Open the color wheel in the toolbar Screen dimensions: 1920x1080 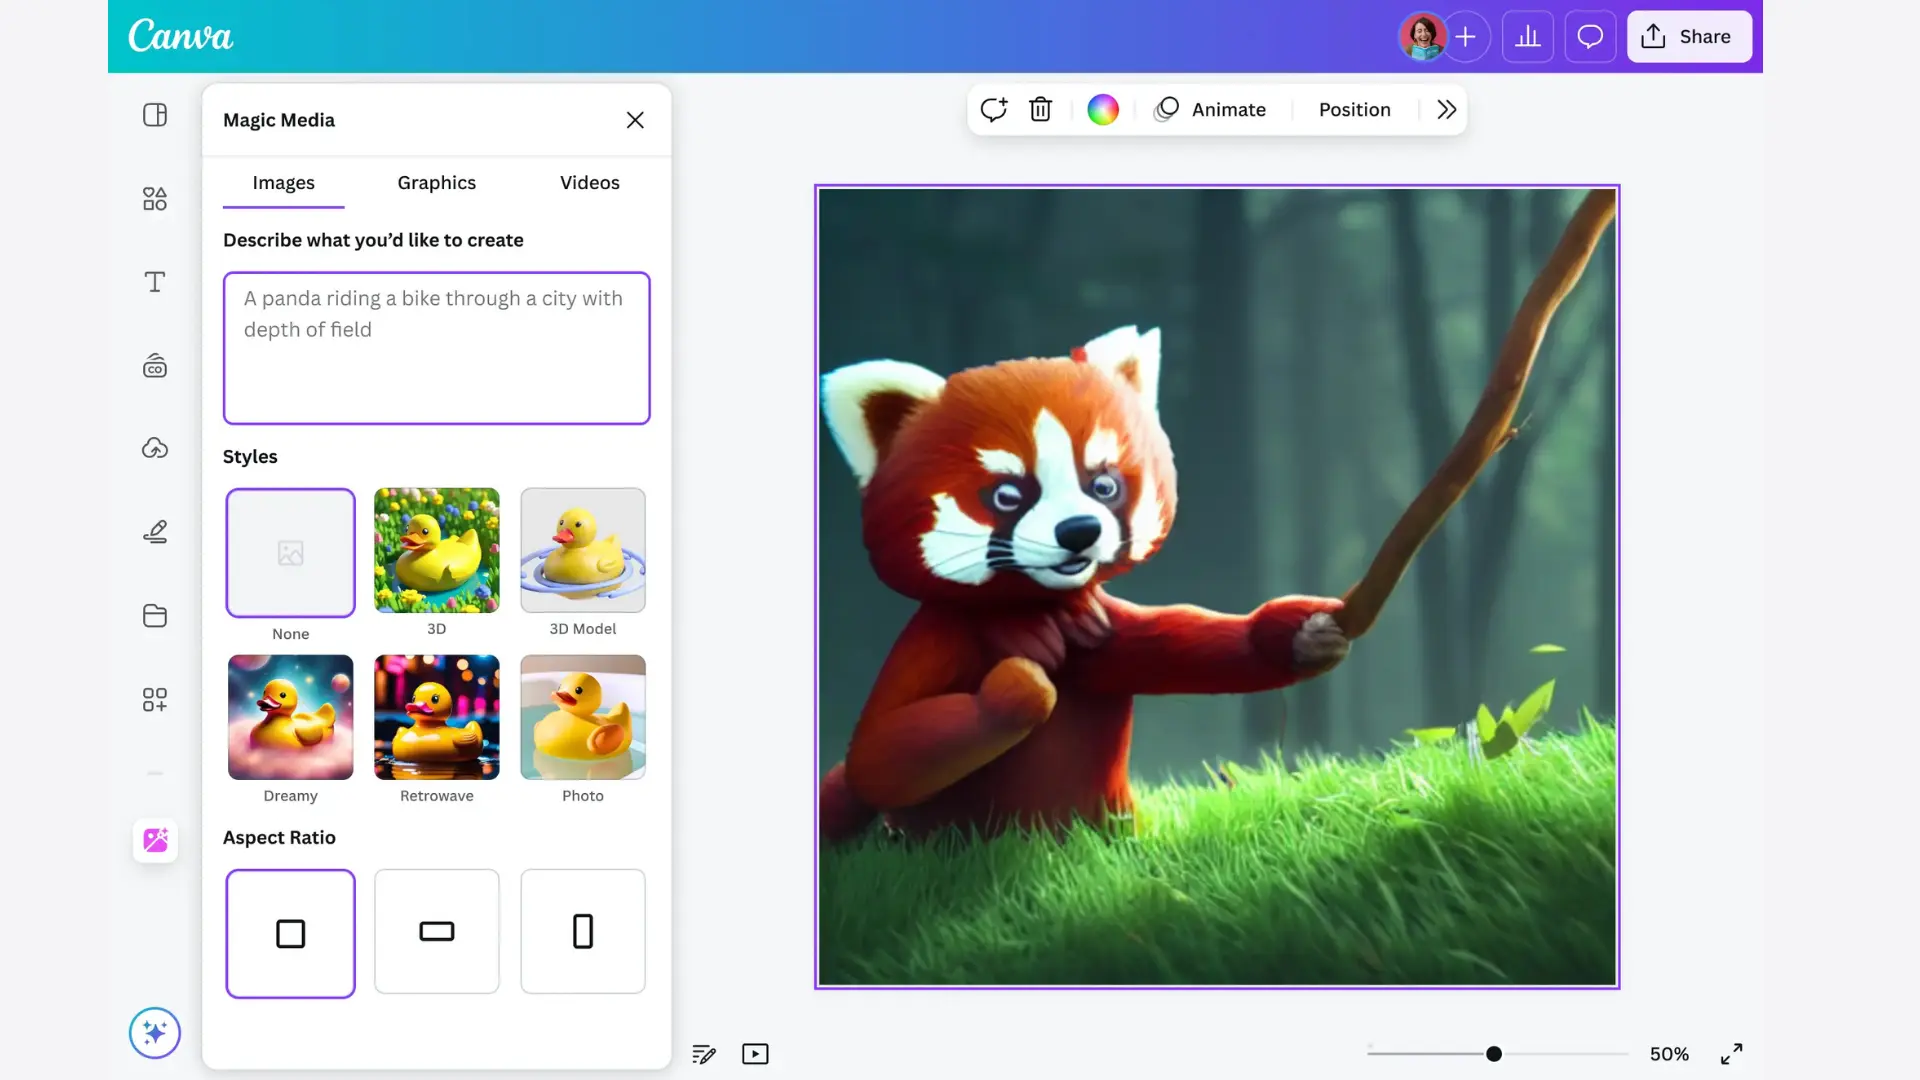click(x=1102, y=109)
